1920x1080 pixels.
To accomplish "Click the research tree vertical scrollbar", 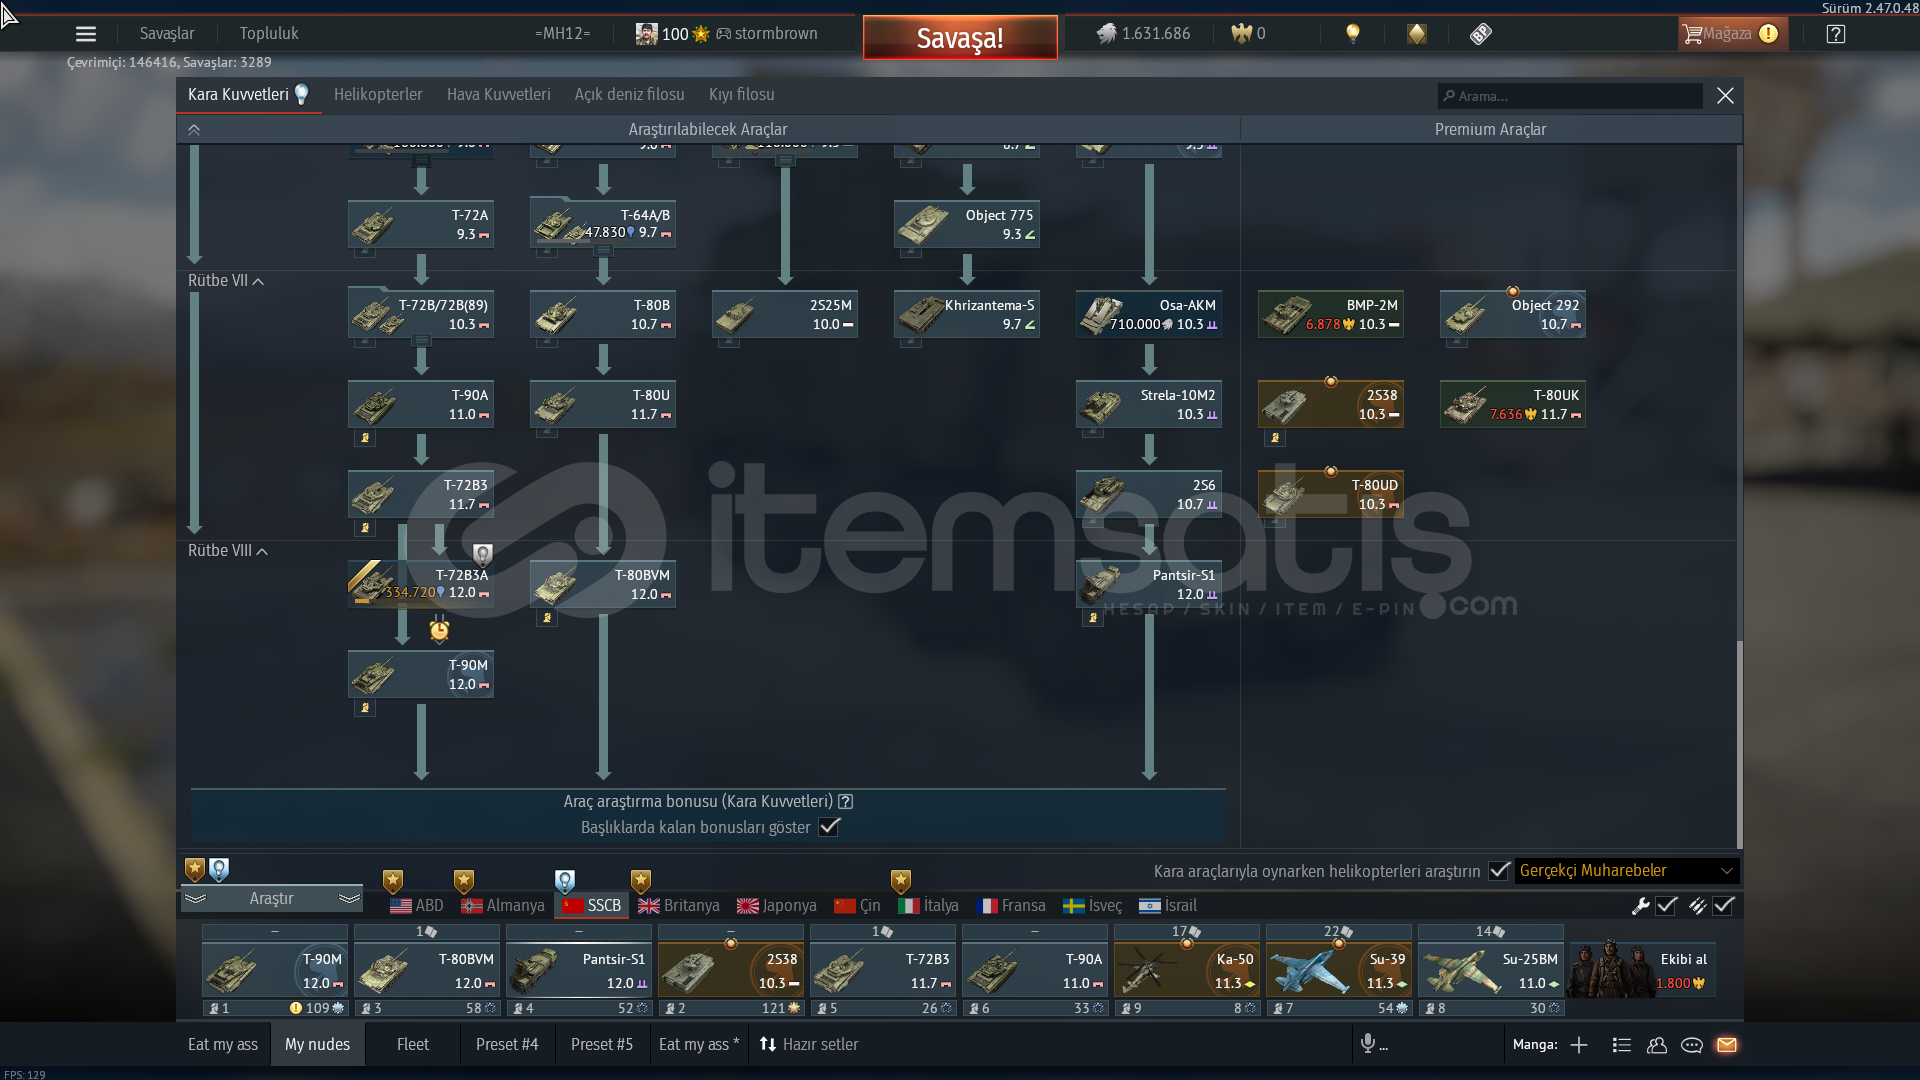I will (1739, 744).
